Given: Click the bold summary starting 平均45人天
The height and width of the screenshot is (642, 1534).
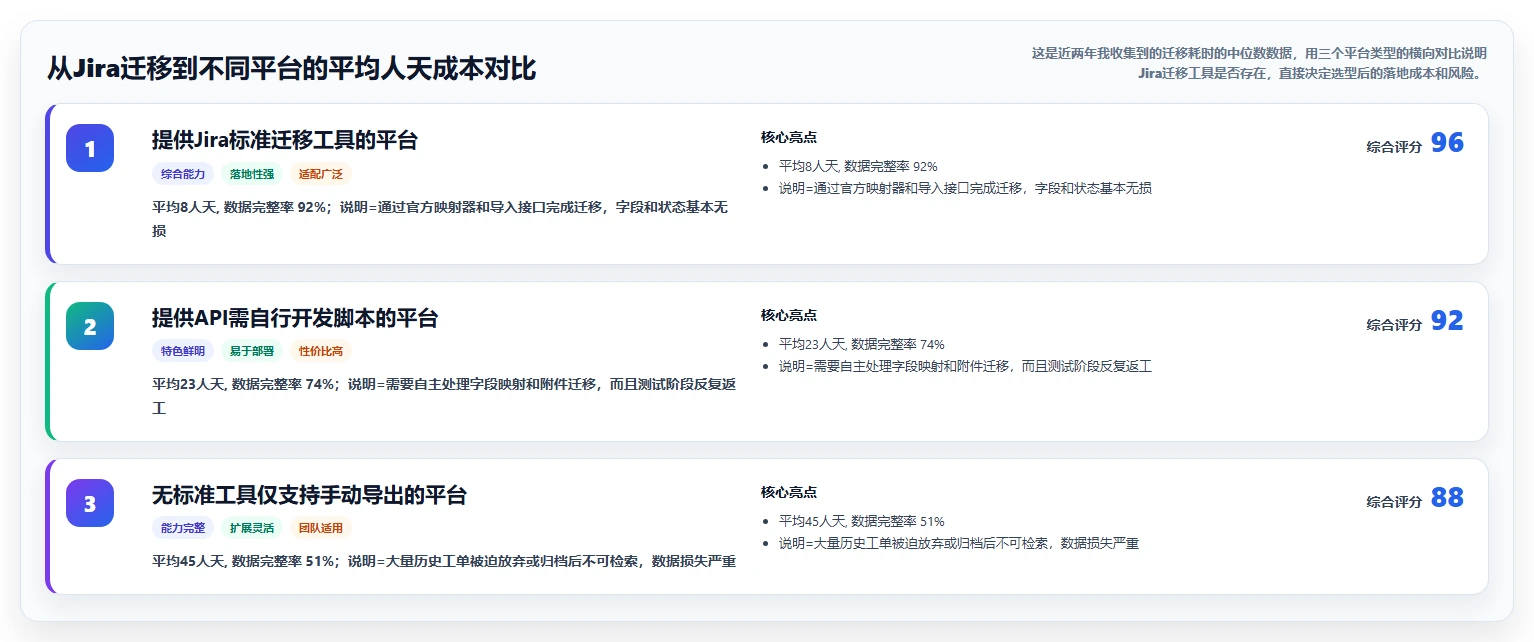Looking at the screenshot, I should pyautogui.click(x=444, y=561).
